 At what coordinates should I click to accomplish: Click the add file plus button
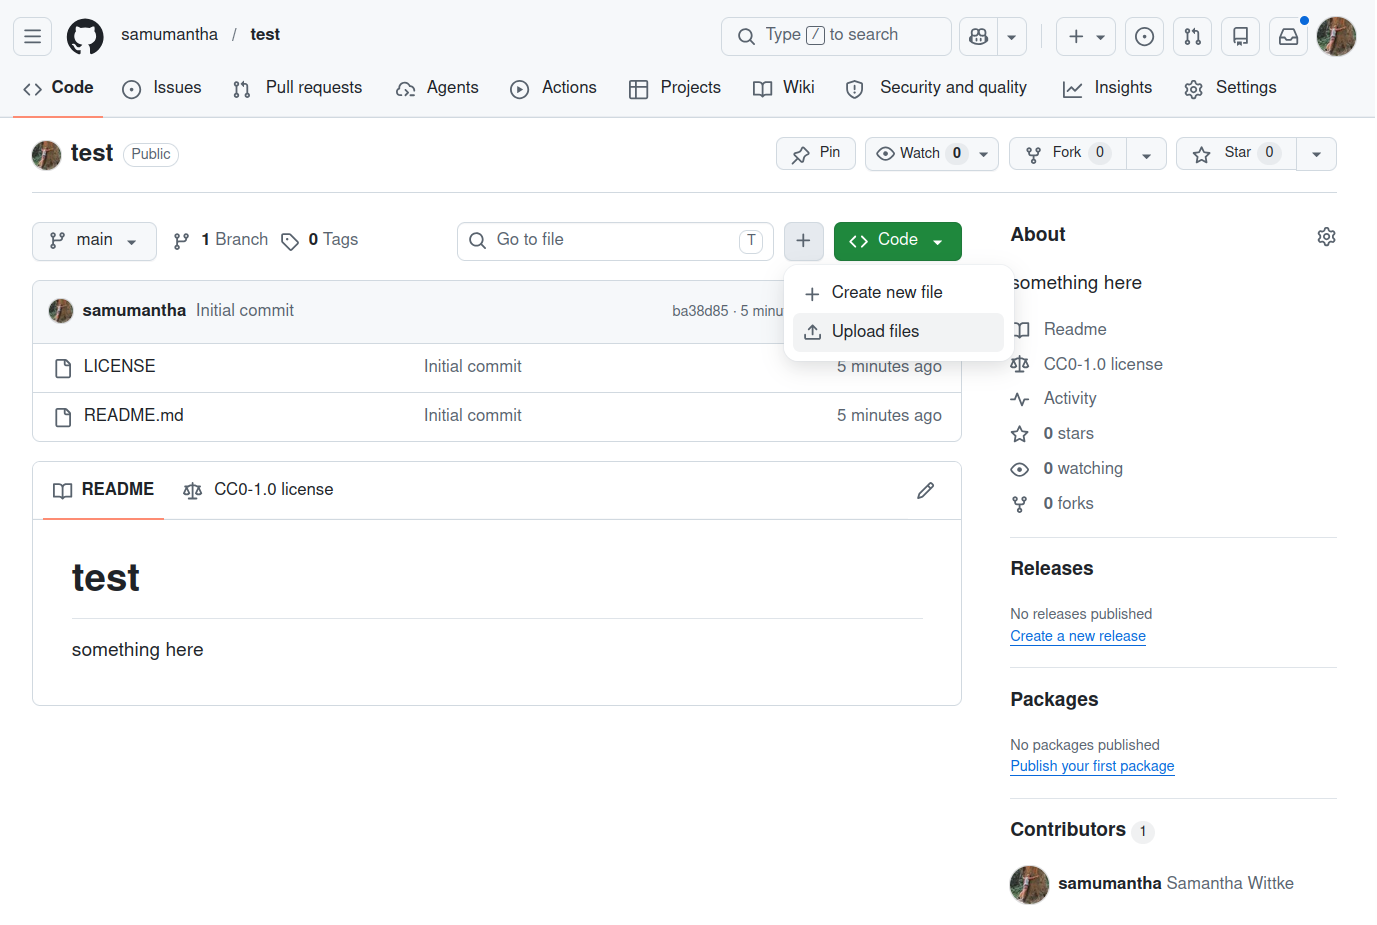coord(803,241)
